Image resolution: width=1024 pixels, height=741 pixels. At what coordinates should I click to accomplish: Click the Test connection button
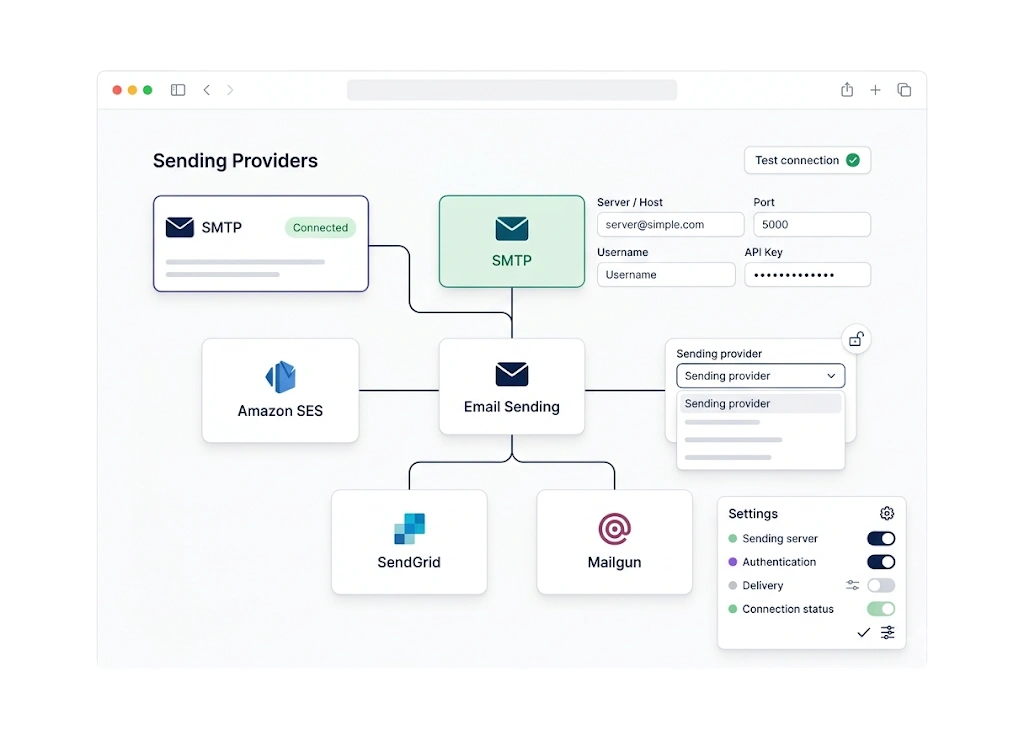(x=807, y=160)
